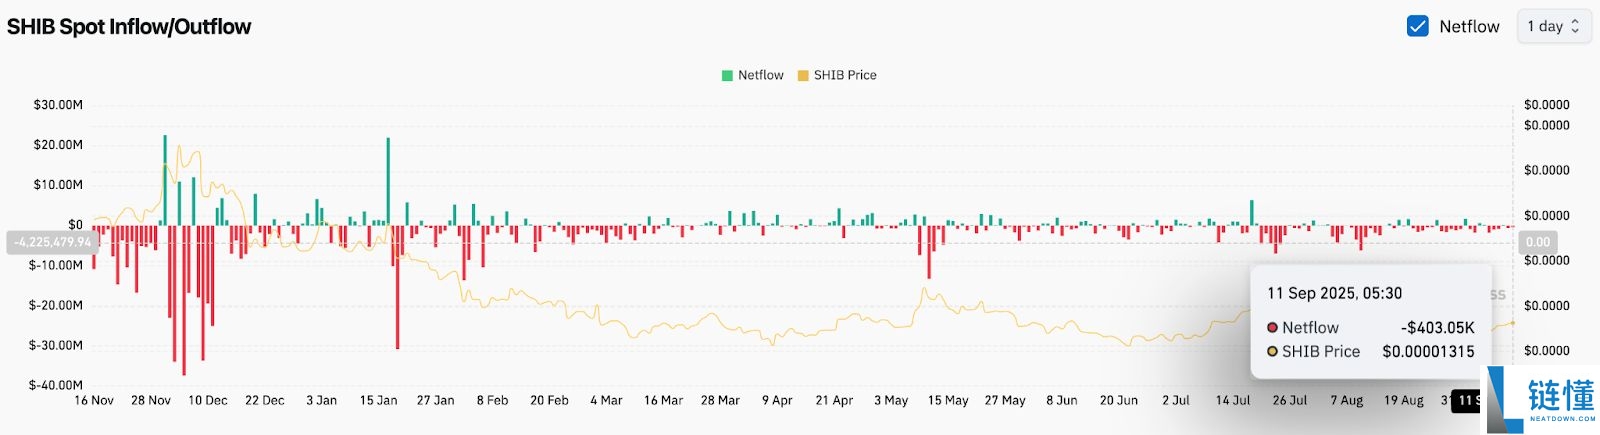
Task: Click the yellow SHIB Price legend swatch
Action: (803, 75)
